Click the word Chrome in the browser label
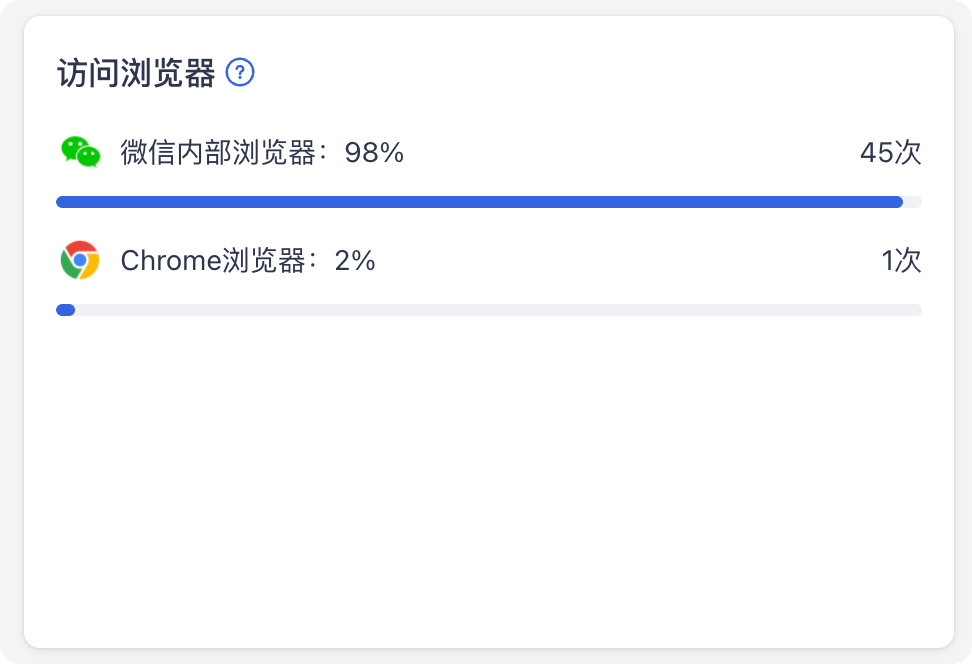Screen dimensions: 972x664 tap(171, 260)
